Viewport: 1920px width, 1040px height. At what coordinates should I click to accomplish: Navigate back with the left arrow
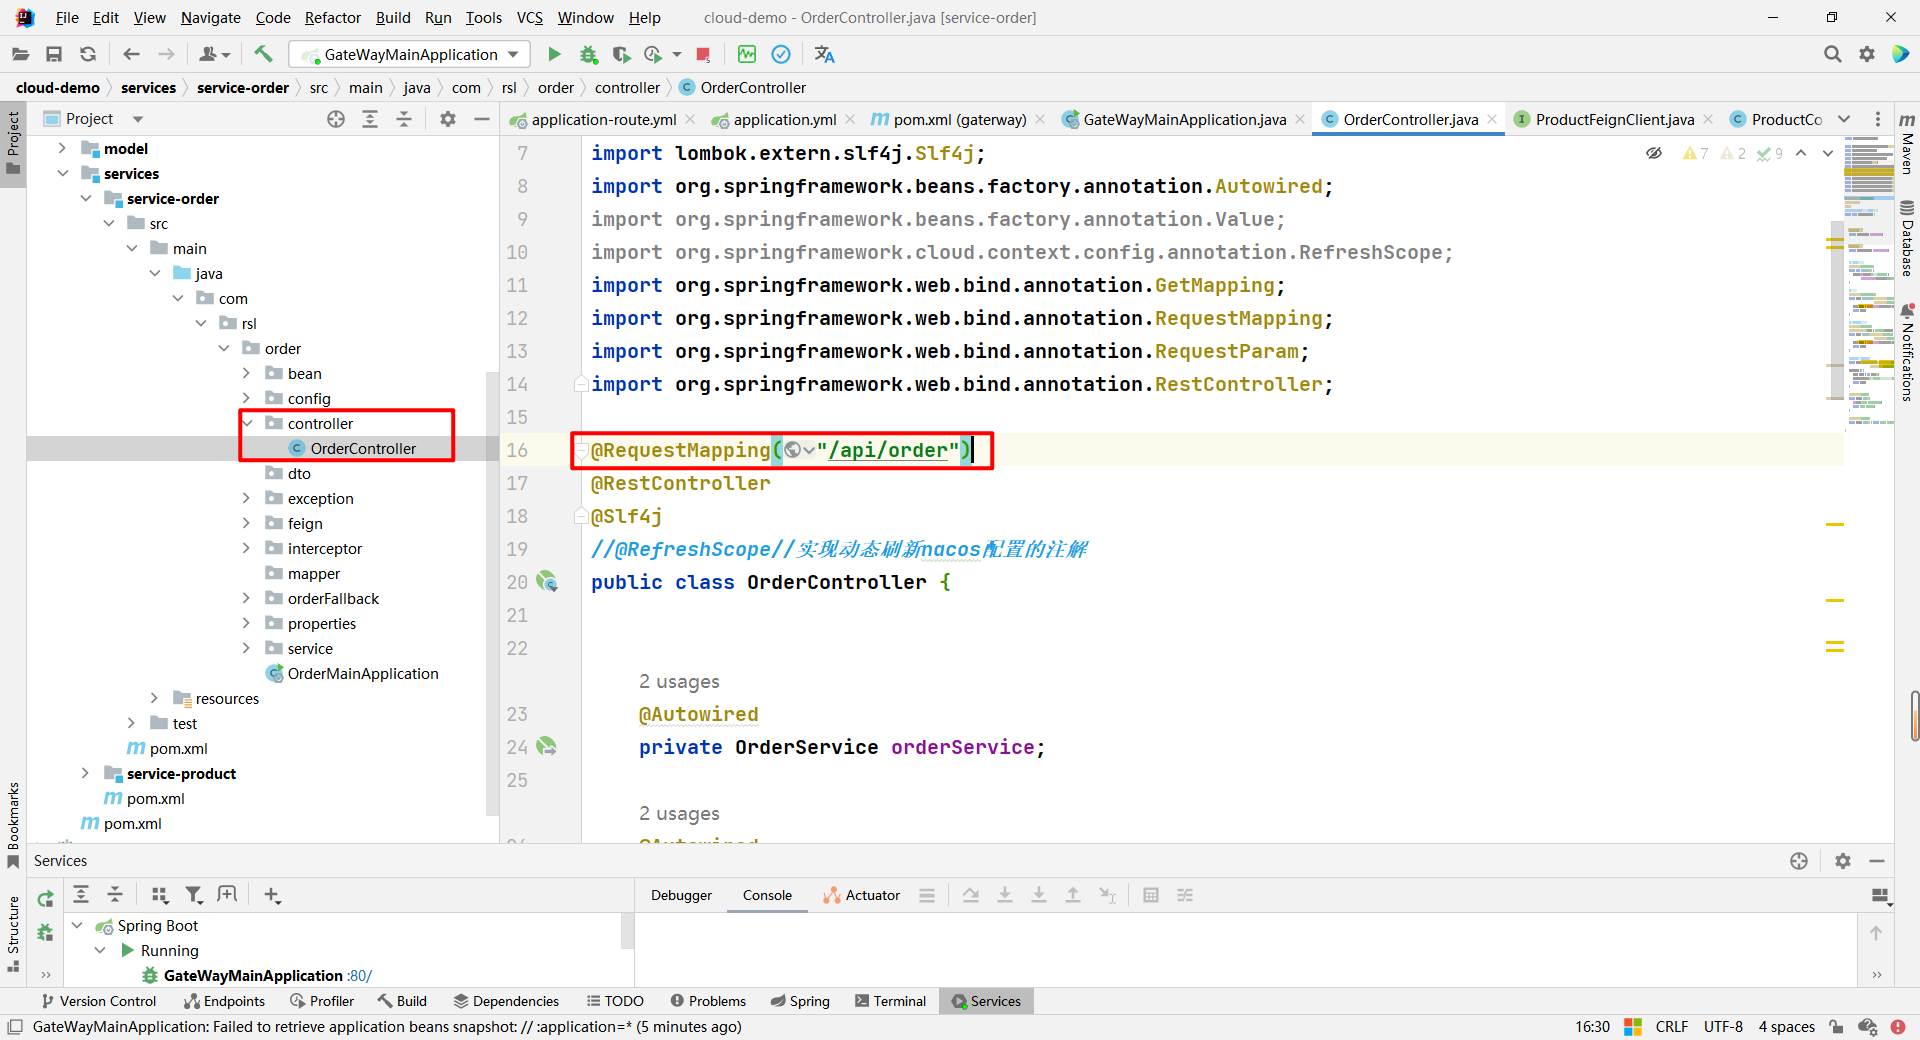pos(131,54)
